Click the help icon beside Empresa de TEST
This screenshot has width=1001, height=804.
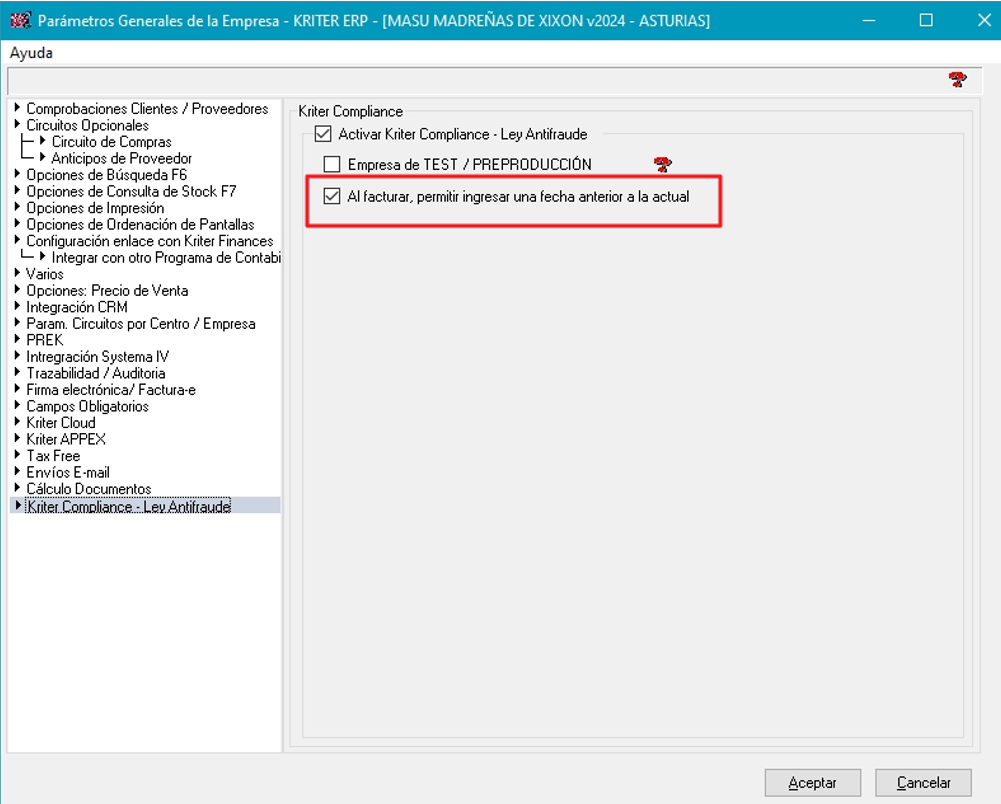point(663,165)
